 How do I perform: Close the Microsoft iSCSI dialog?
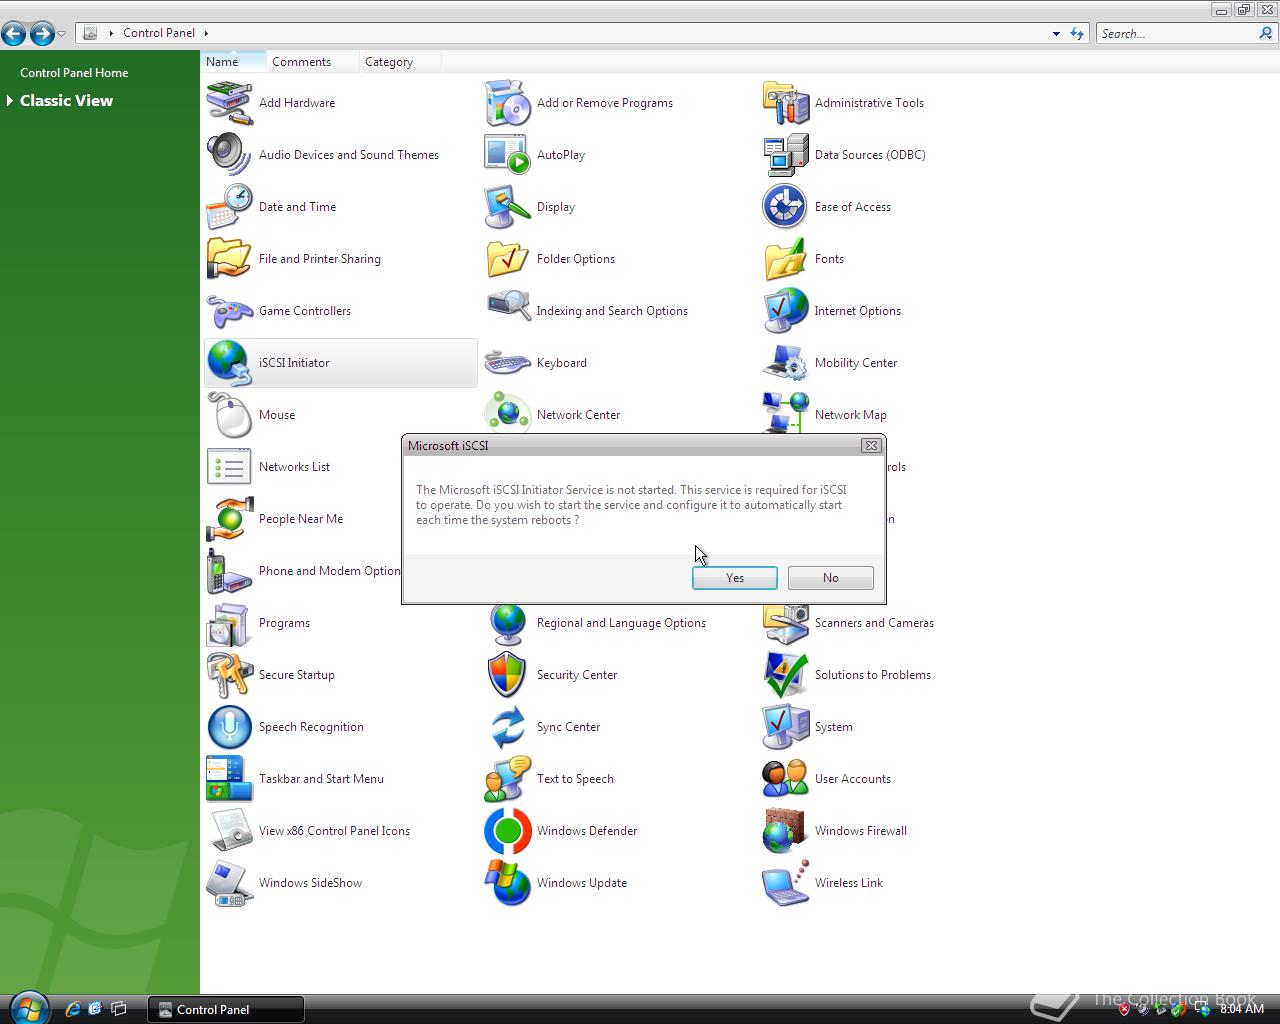click(x=871, y=446)
